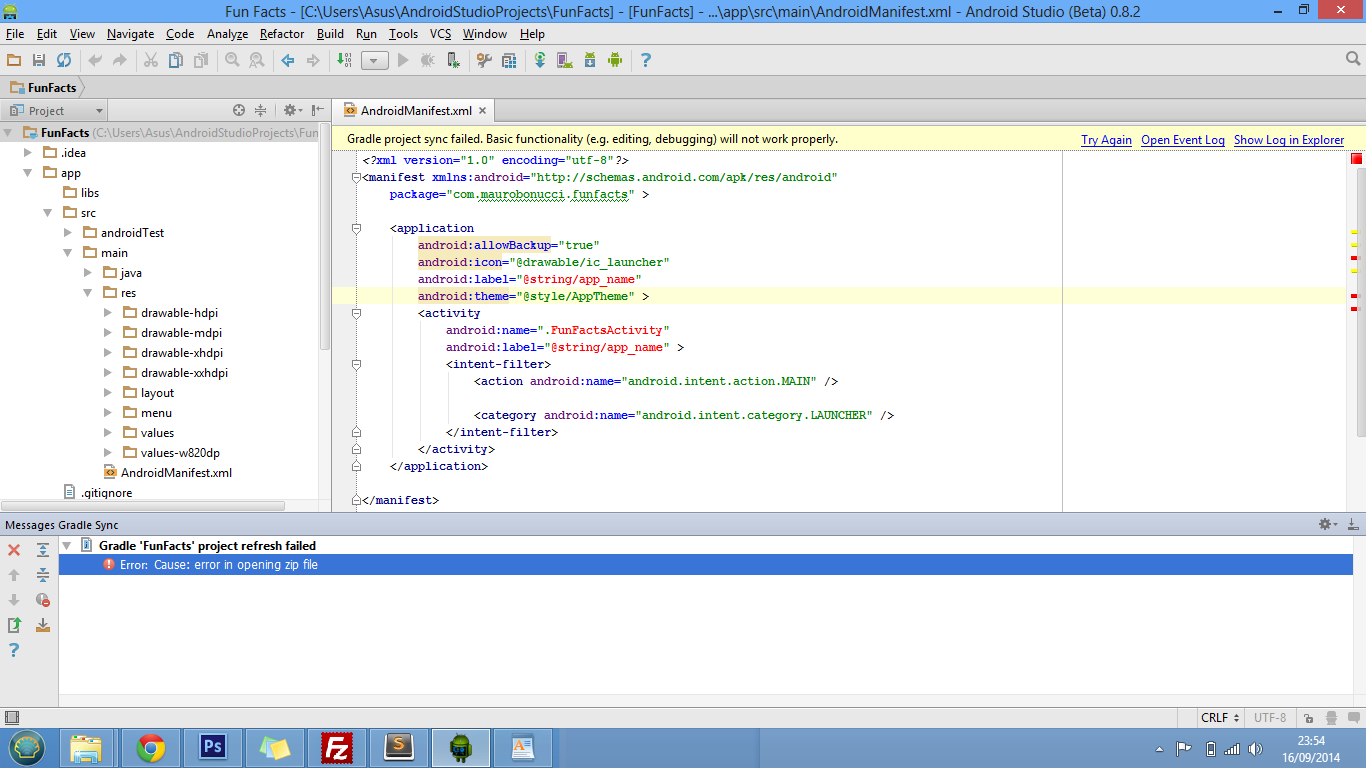Toggle the Hector inspector icon in status bar
This screenshot has width=1366, height=768.
pos(1331,718)
